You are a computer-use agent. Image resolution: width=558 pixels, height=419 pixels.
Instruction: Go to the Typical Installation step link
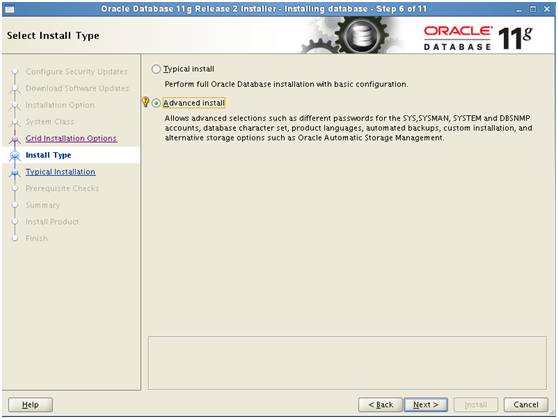(60, 172)
